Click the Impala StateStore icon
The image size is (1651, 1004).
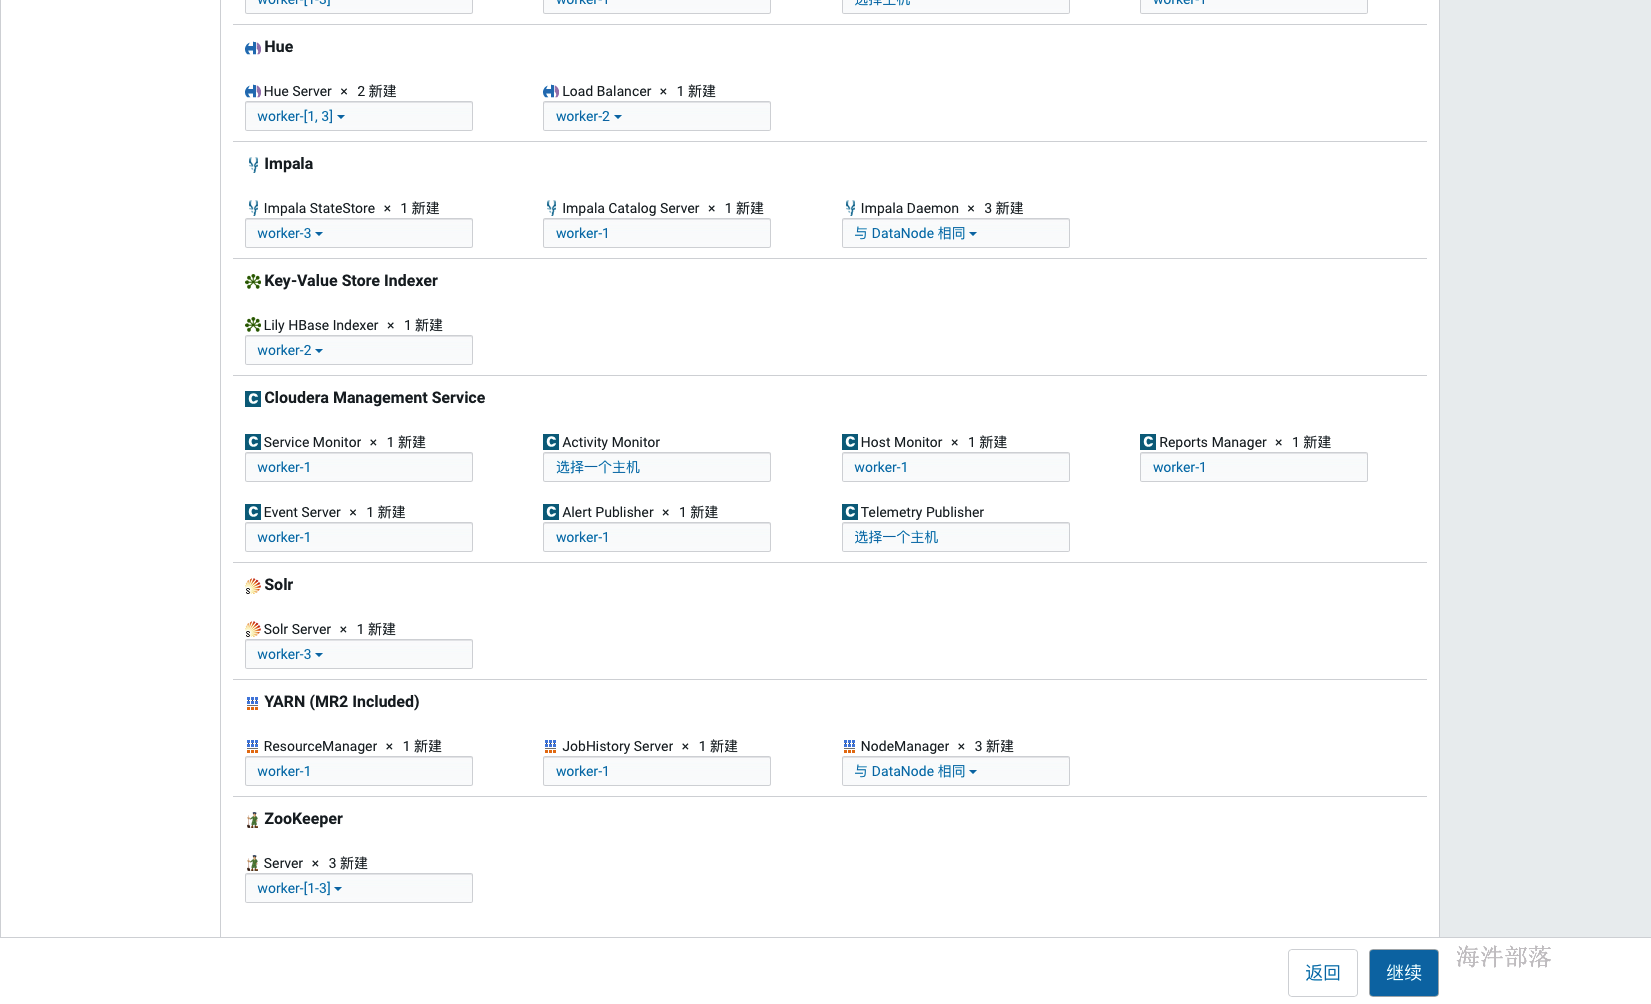coord(253,209)
